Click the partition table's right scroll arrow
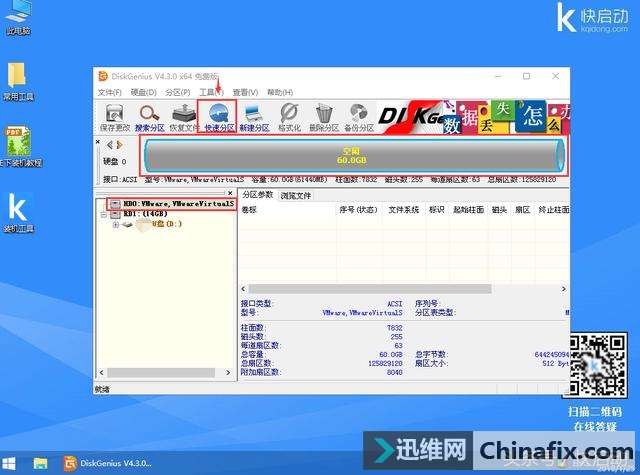Viewport: 640px width, 475px height. (x=564, y=289)
